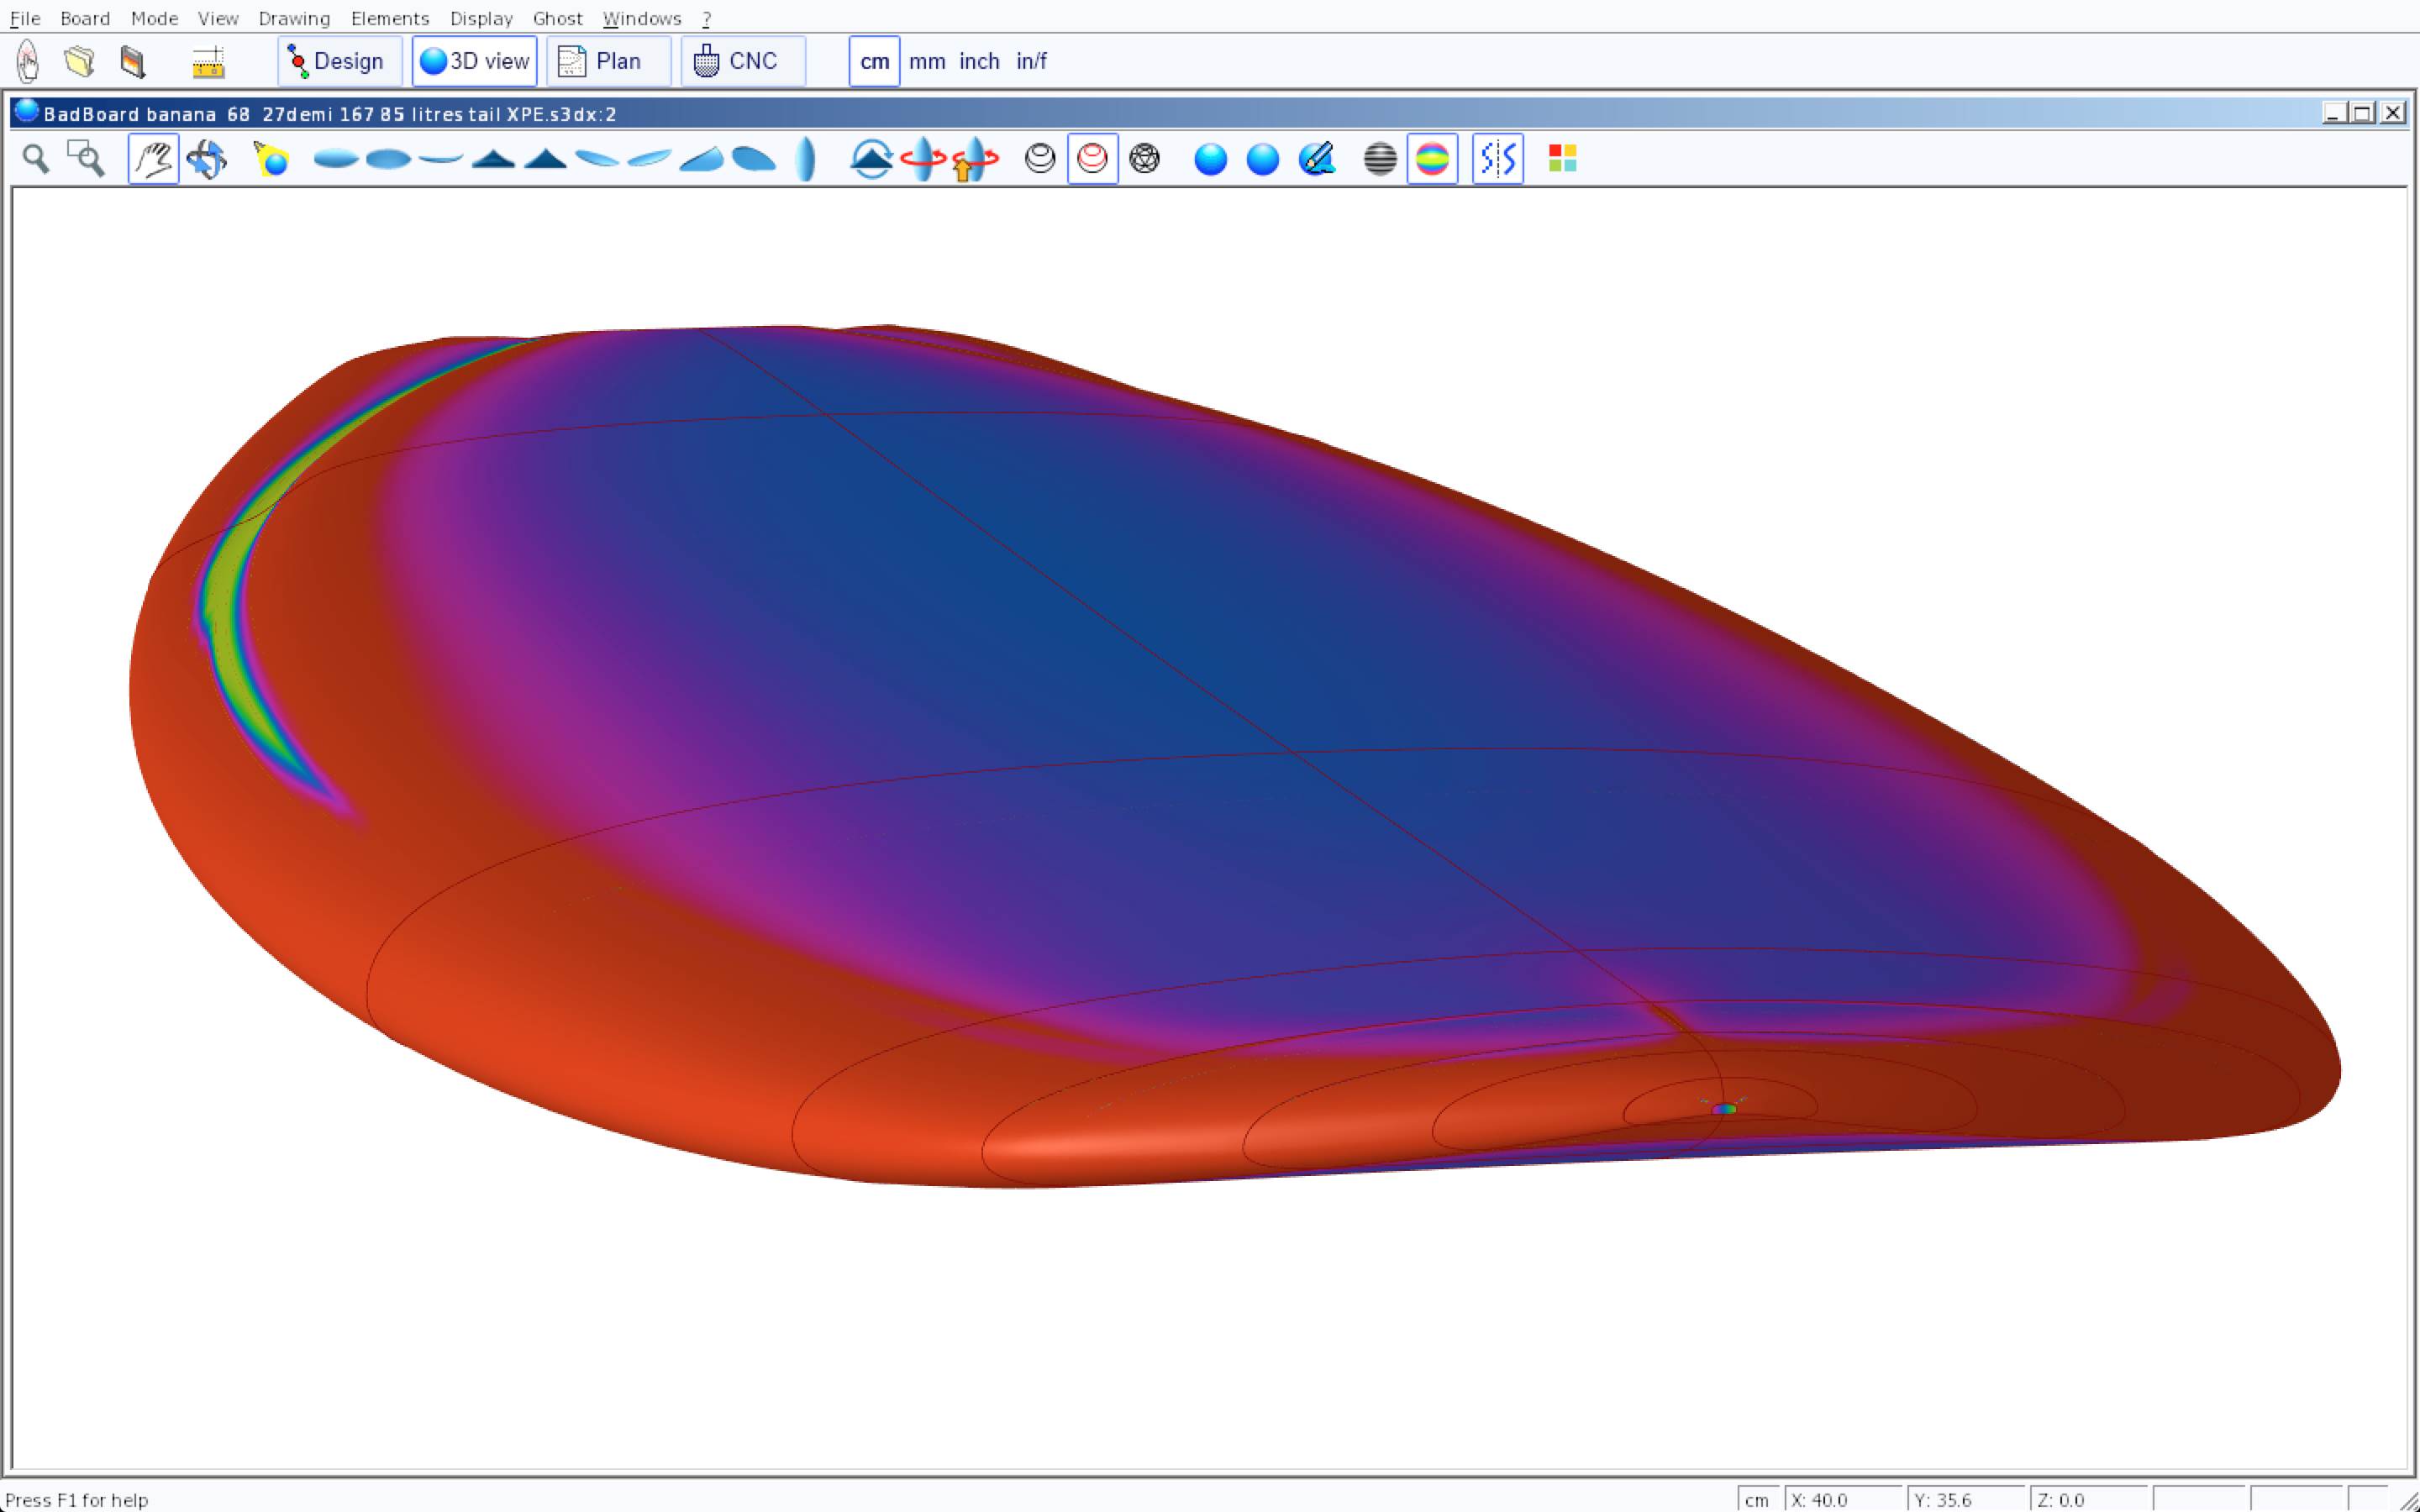Open the Elements menu

coord(389,18)
